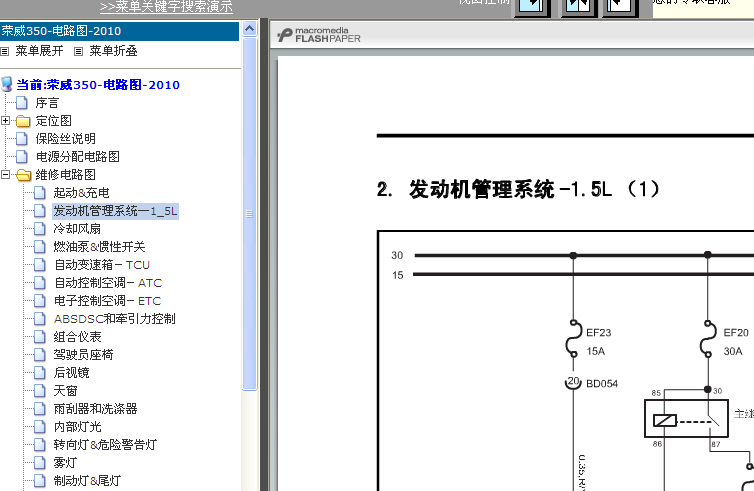Click the page icon beside 后视镜
Viewport: 754px width, 491px height.
(40, 373)
